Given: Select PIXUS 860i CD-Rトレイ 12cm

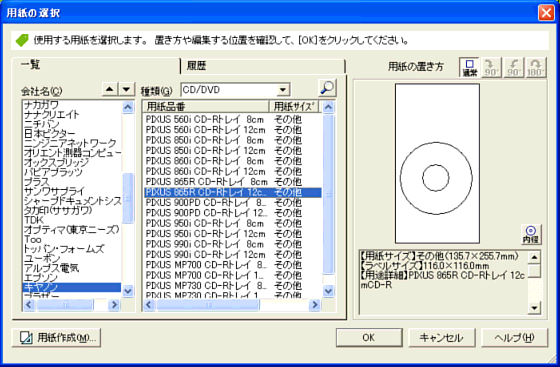Looking at the screenshot, I should coord(233,171).
